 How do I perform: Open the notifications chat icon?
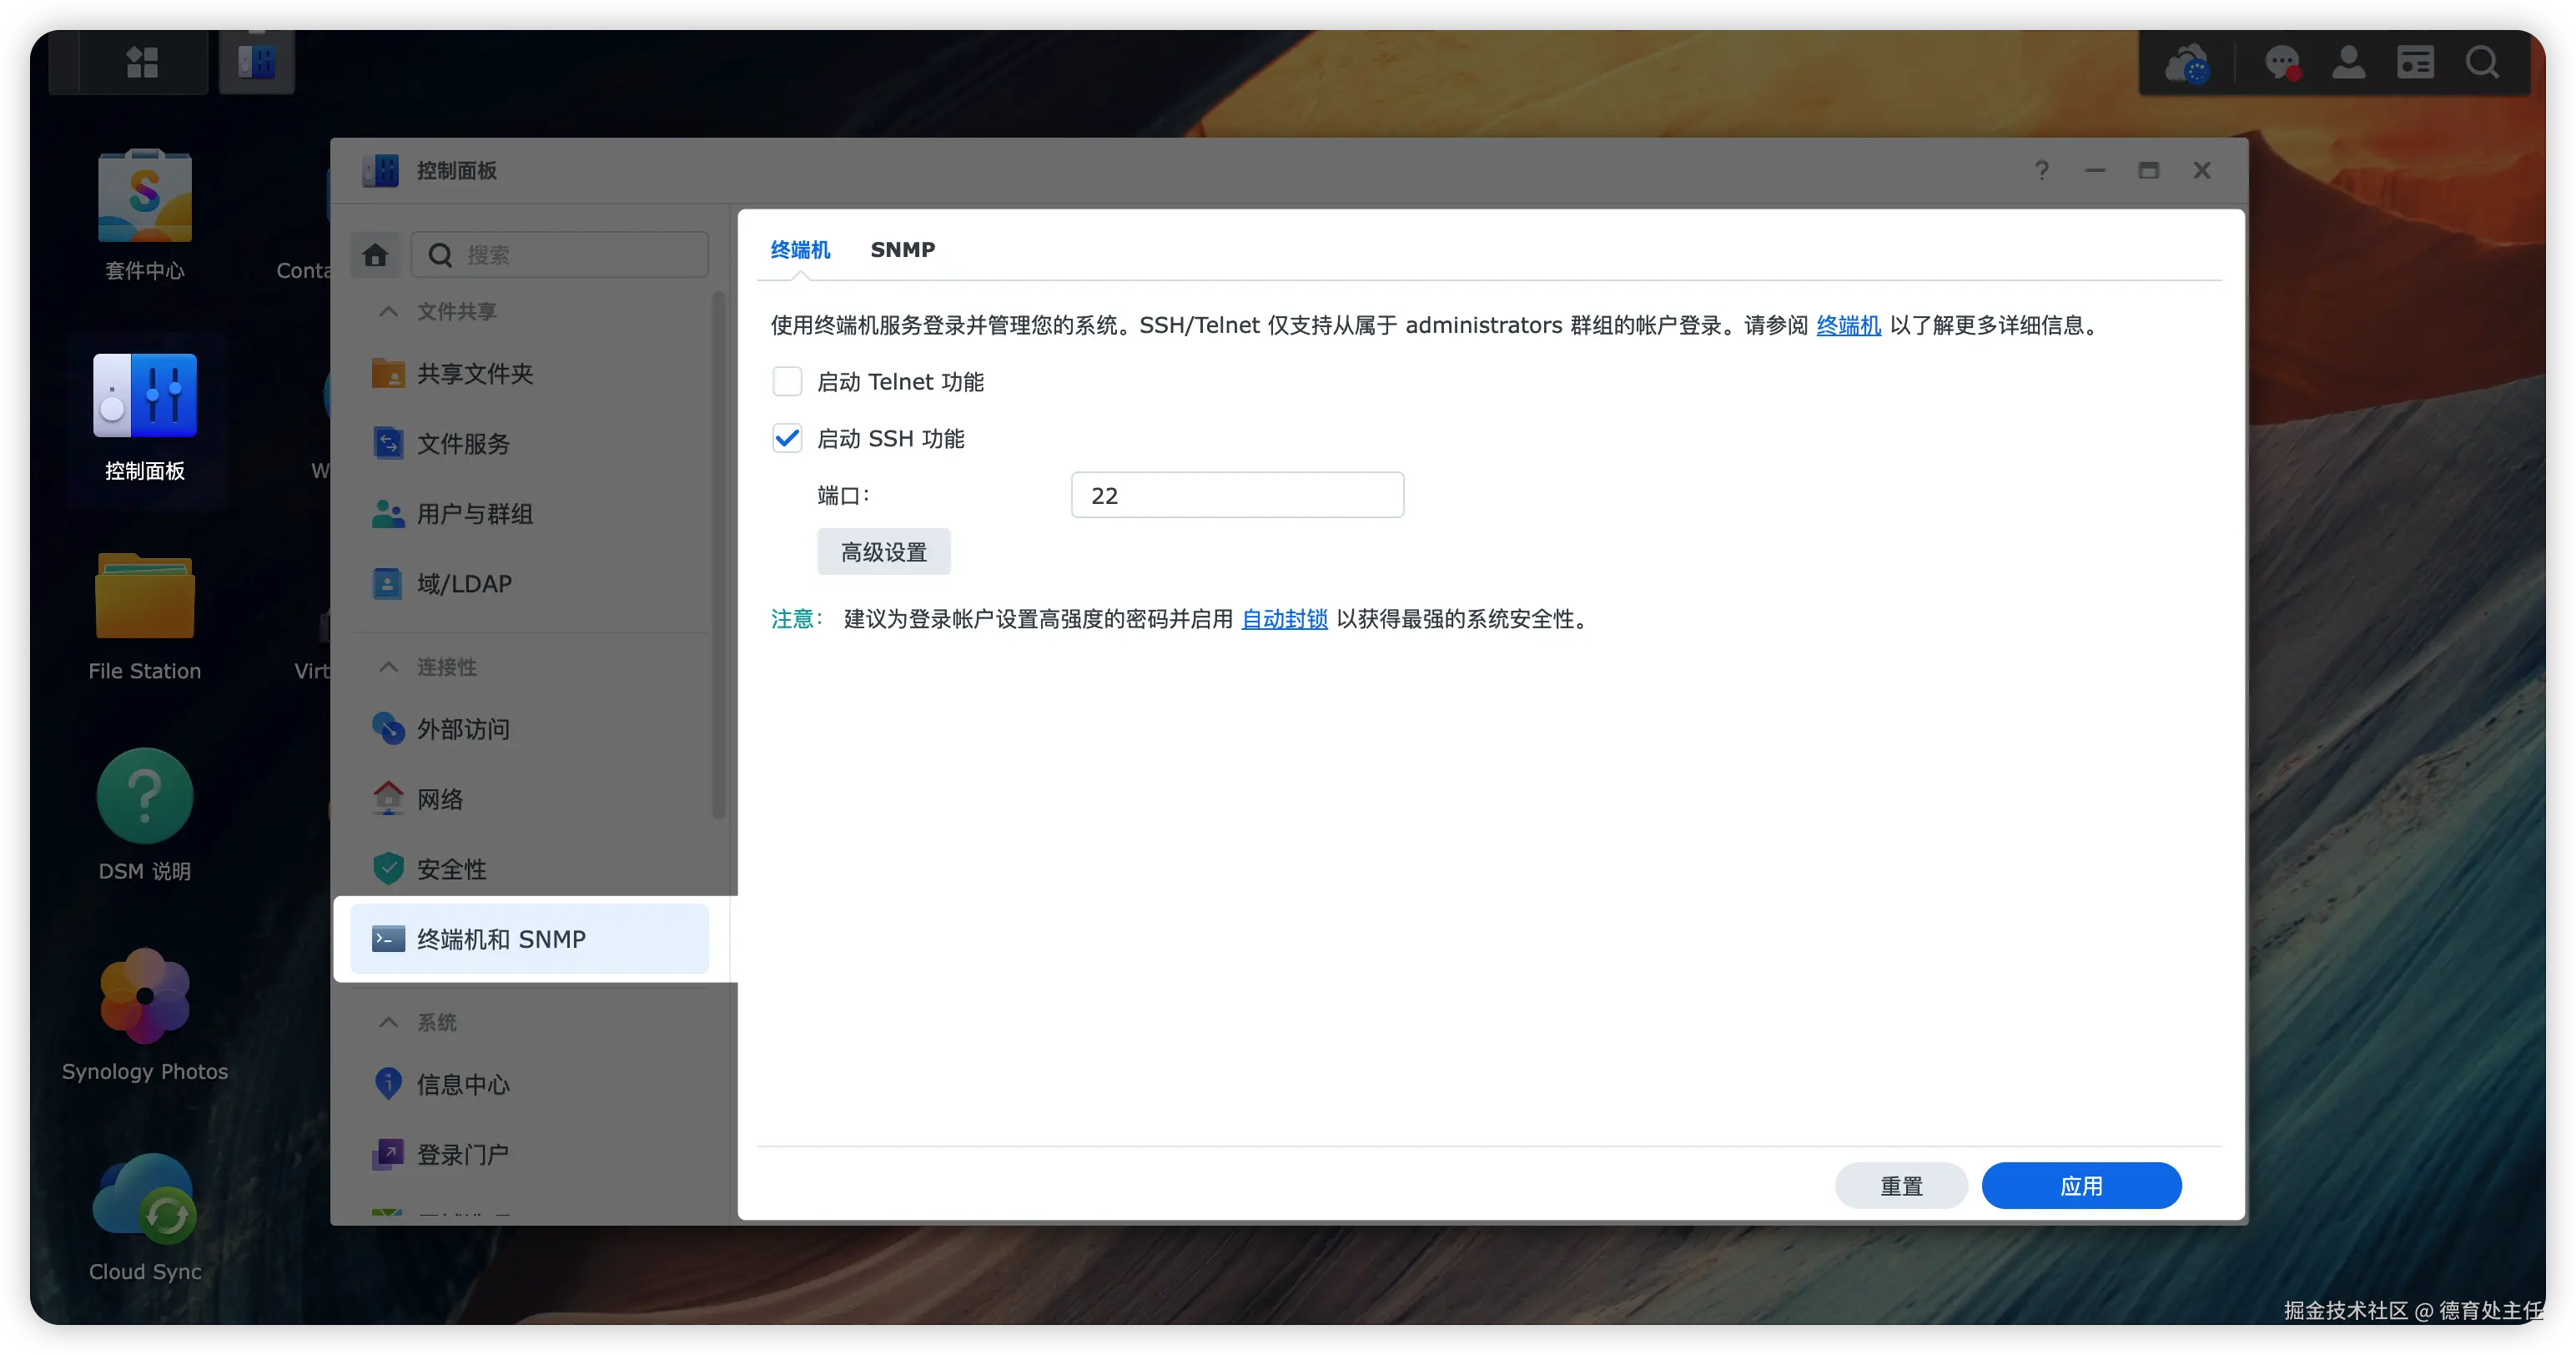pyautogui.click(x=2283, y=62)
